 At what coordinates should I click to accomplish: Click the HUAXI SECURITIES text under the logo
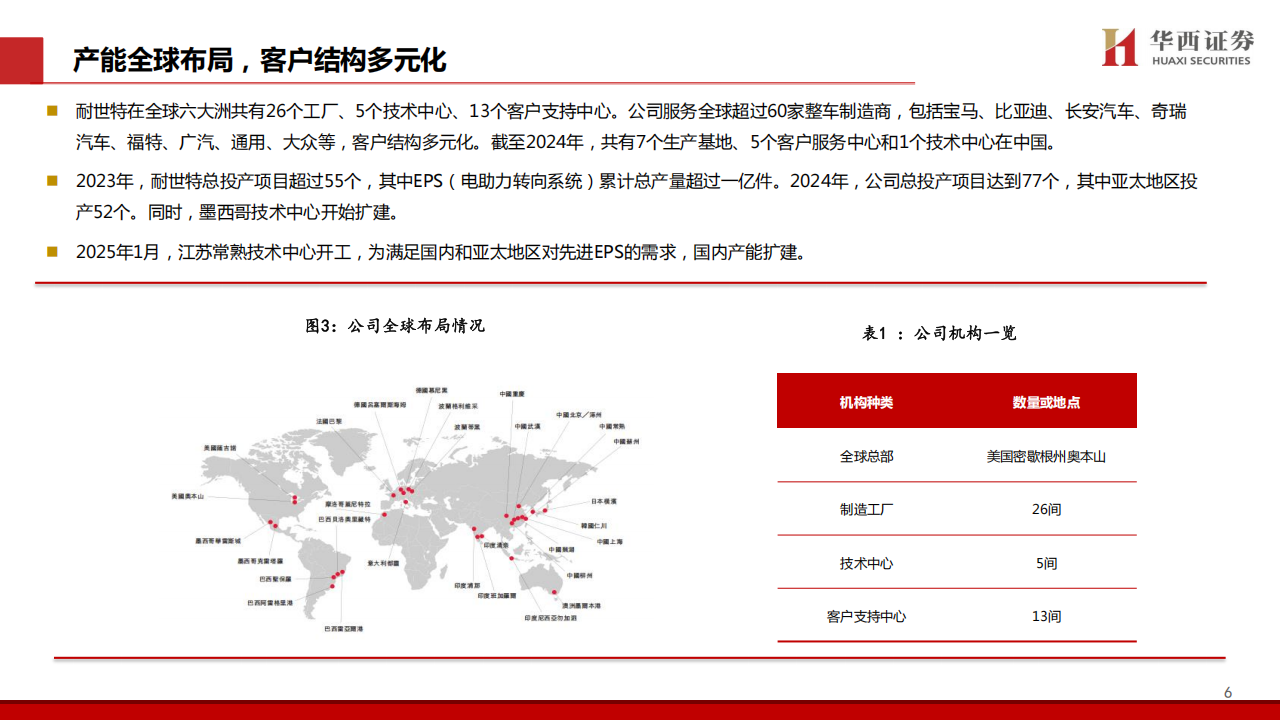click(1200, 61)
